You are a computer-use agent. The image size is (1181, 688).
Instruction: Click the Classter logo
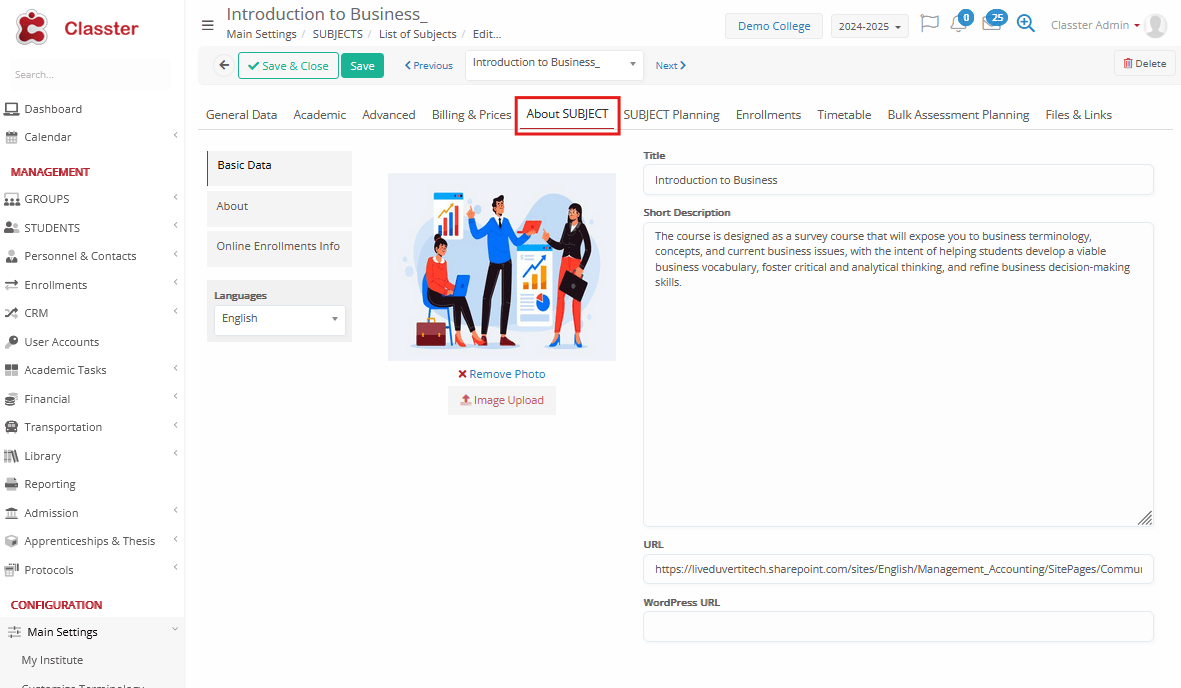click(x=77, y=28)
